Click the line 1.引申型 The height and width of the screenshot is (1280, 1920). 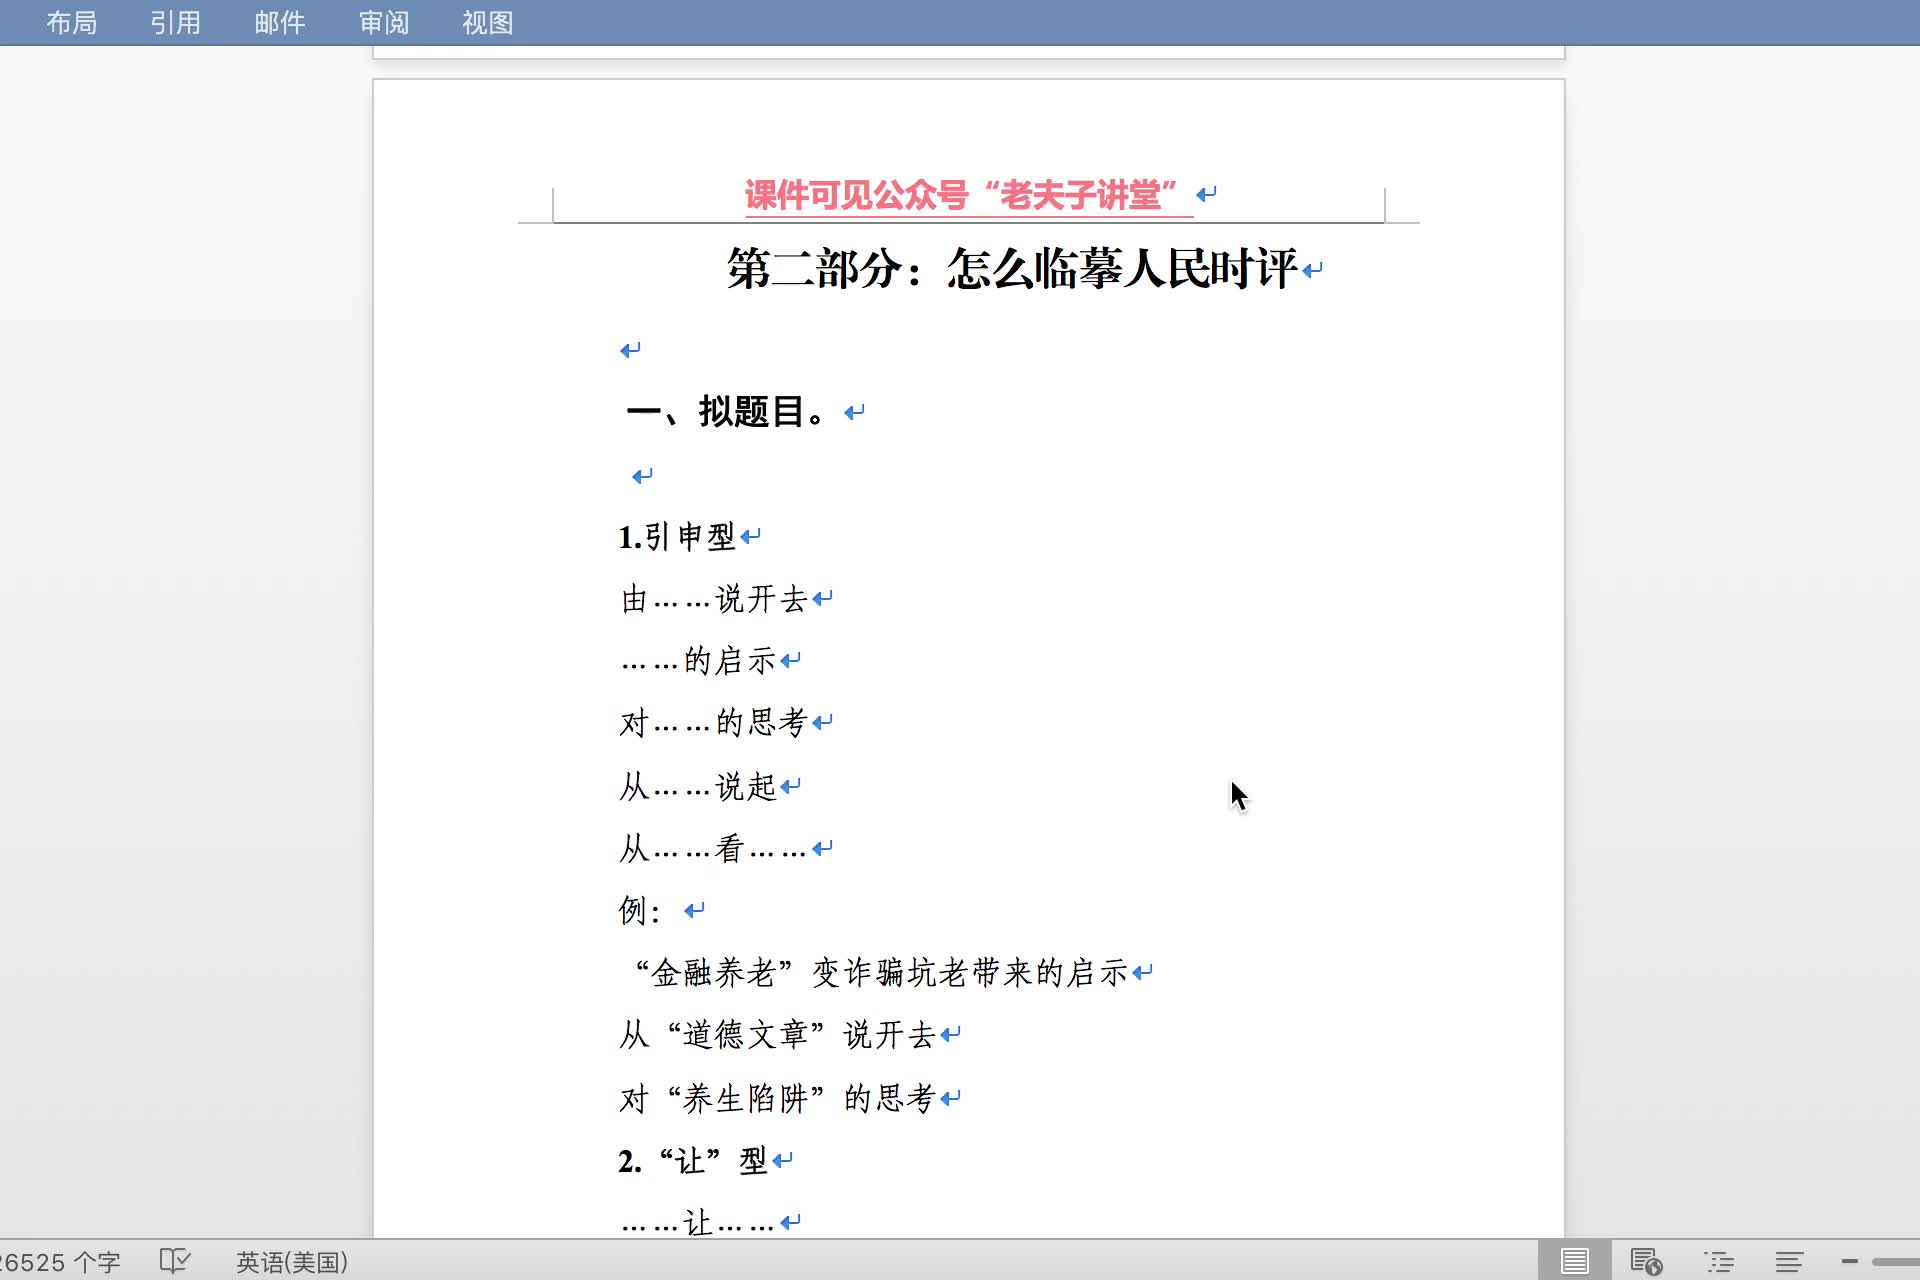click(677, 537)
